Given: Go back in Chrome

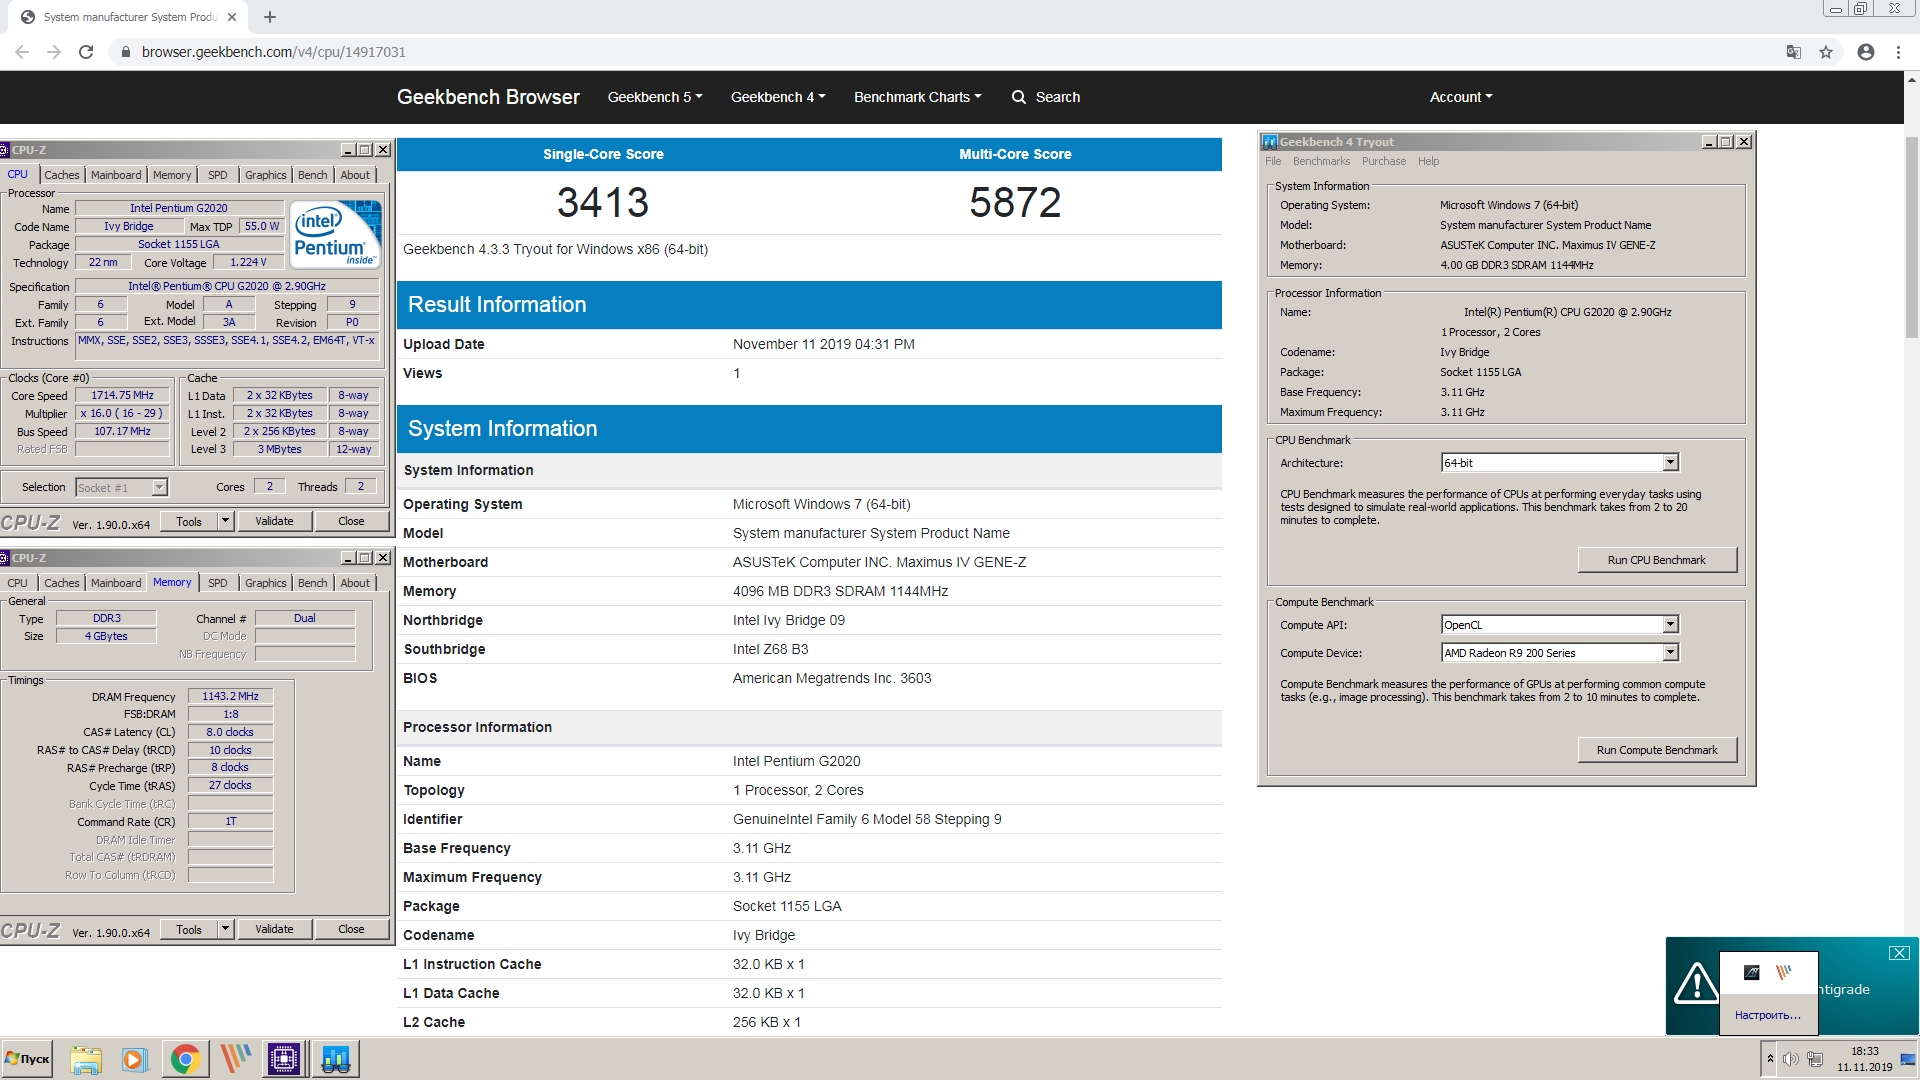Looking at the screenshot, I should (22, 52).
